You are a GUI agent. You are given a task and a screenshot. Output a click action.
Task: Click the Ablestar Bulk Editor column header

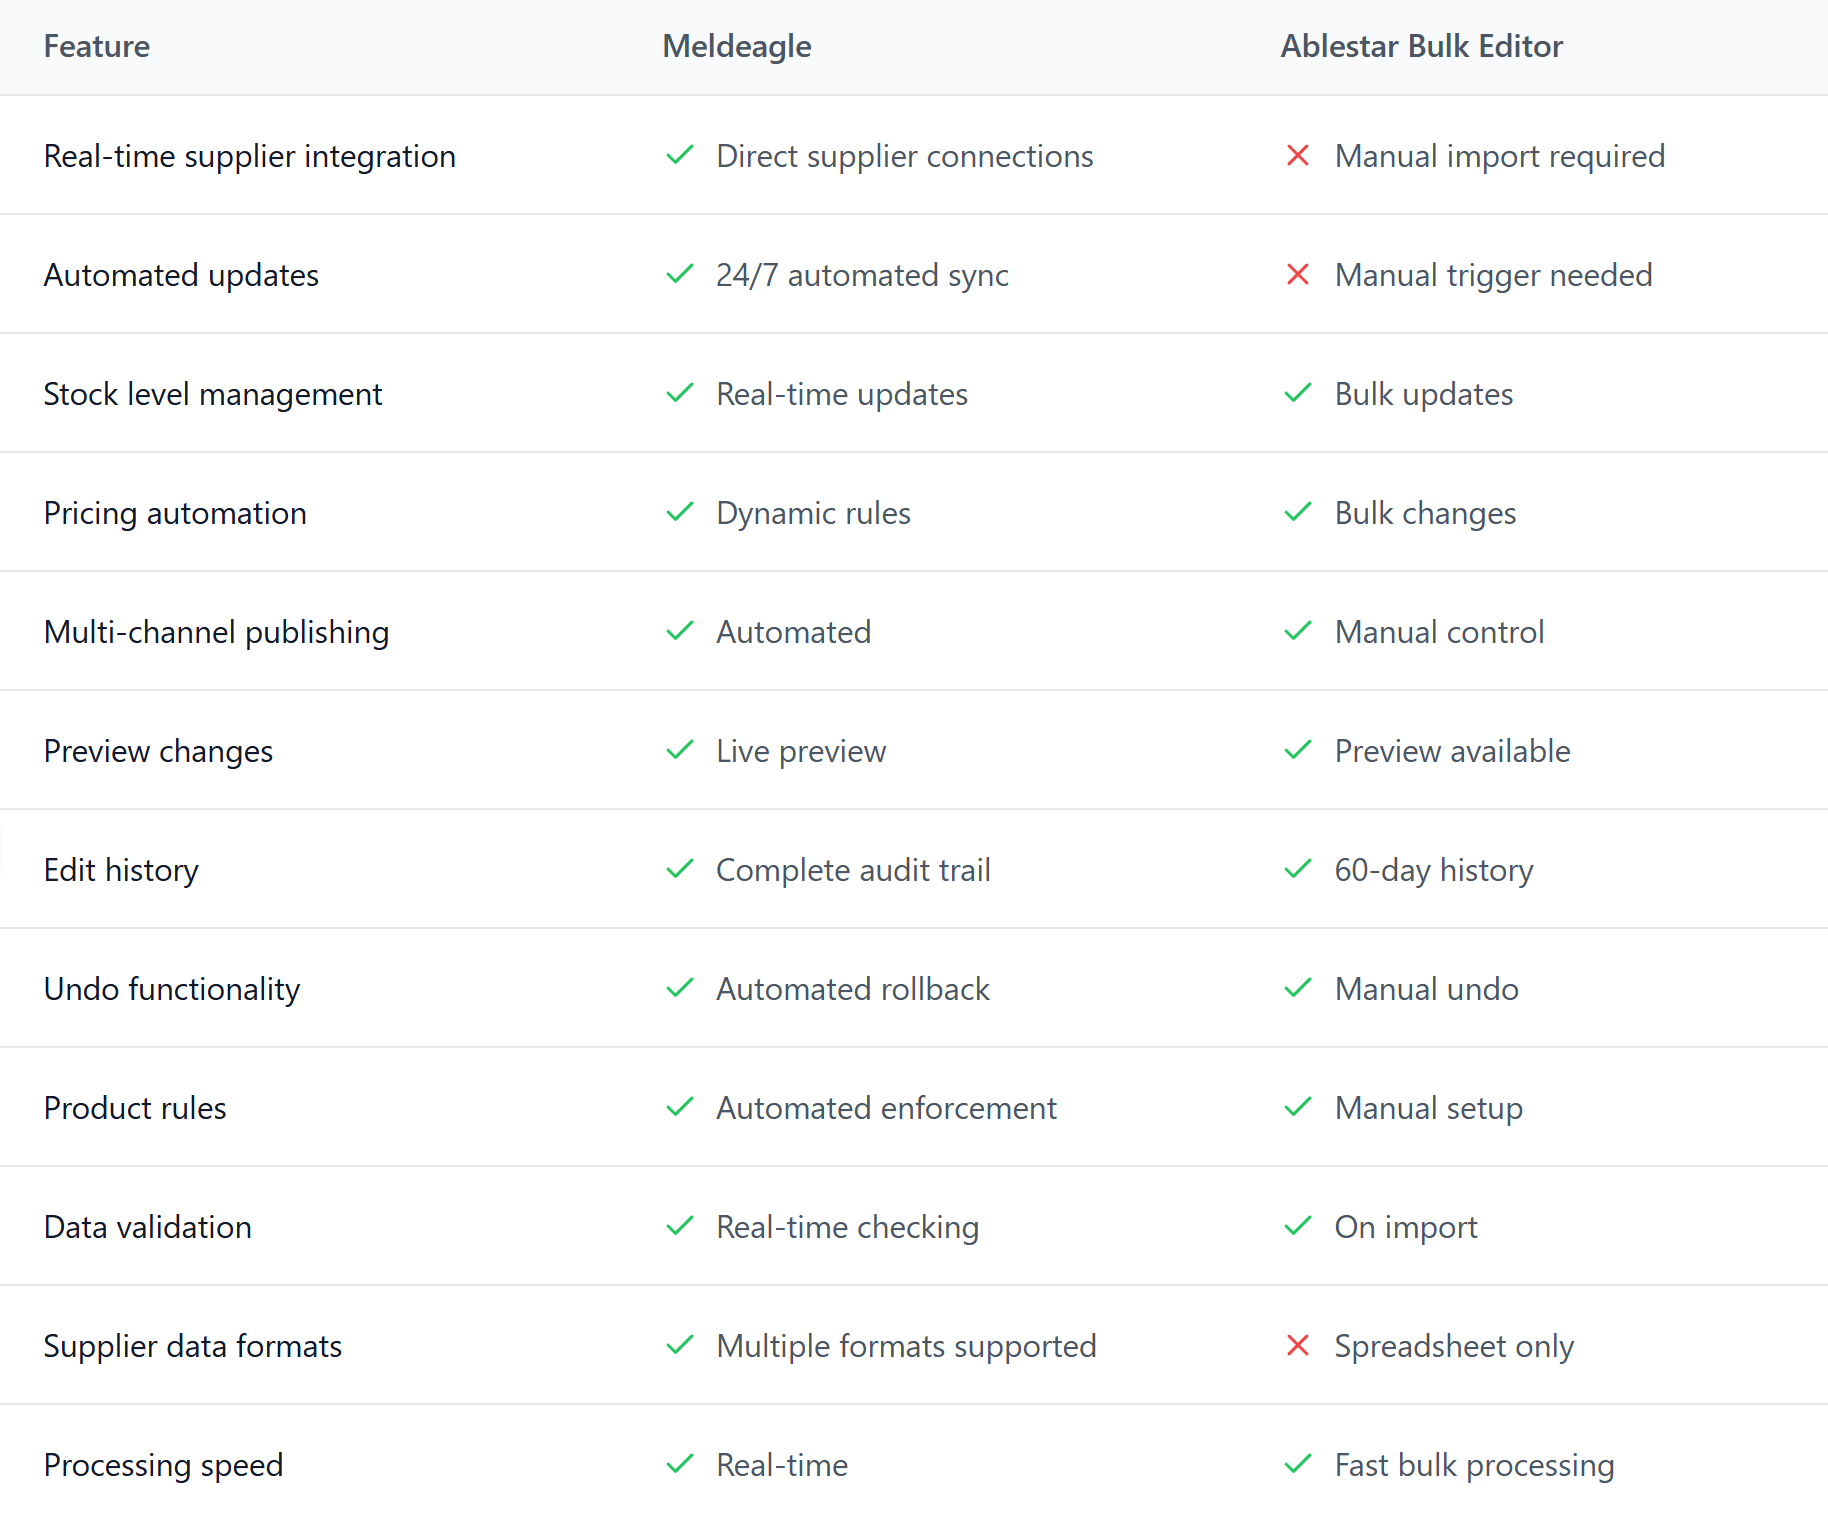pos(1421,47)
